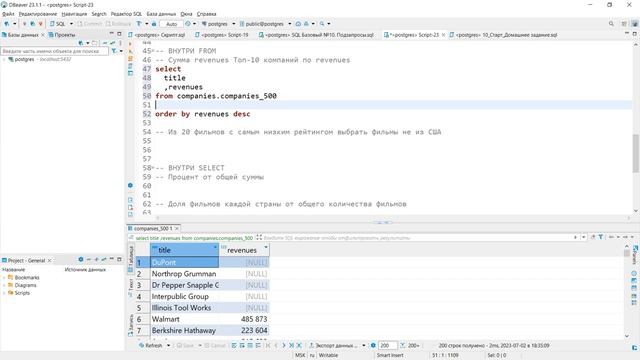Close the Project - General panel tab

click(50, 260)
